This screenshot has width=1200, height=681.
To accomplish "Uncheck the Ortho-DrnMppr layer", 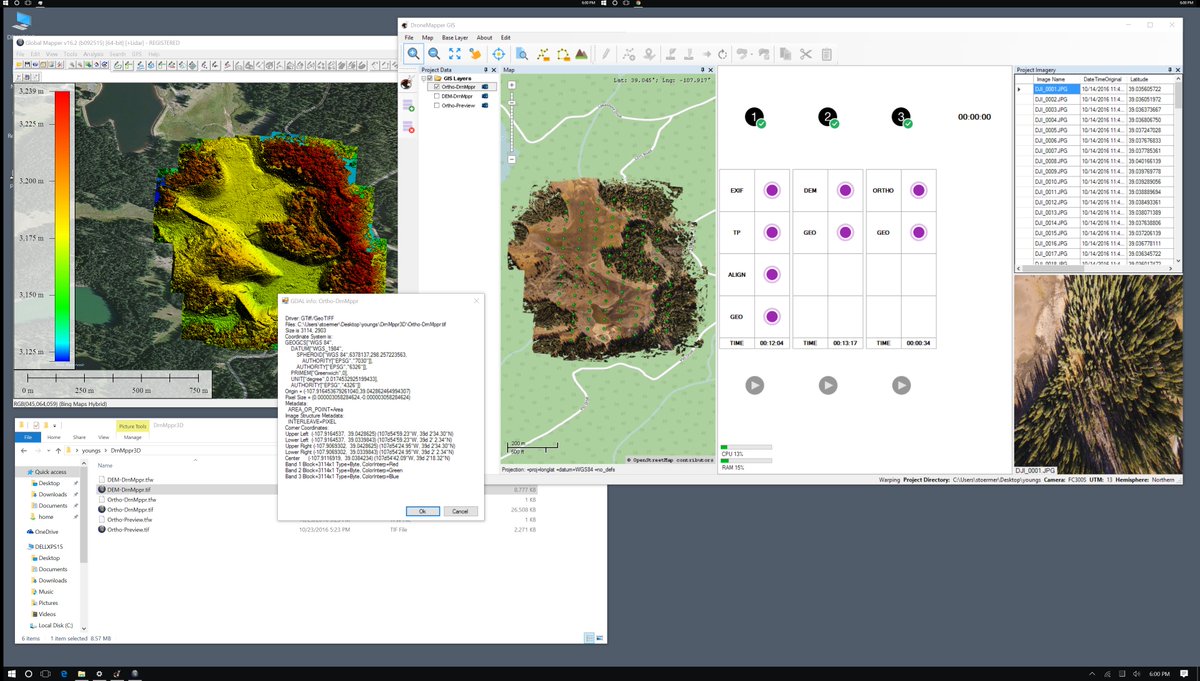I will [x=437, y=87].
